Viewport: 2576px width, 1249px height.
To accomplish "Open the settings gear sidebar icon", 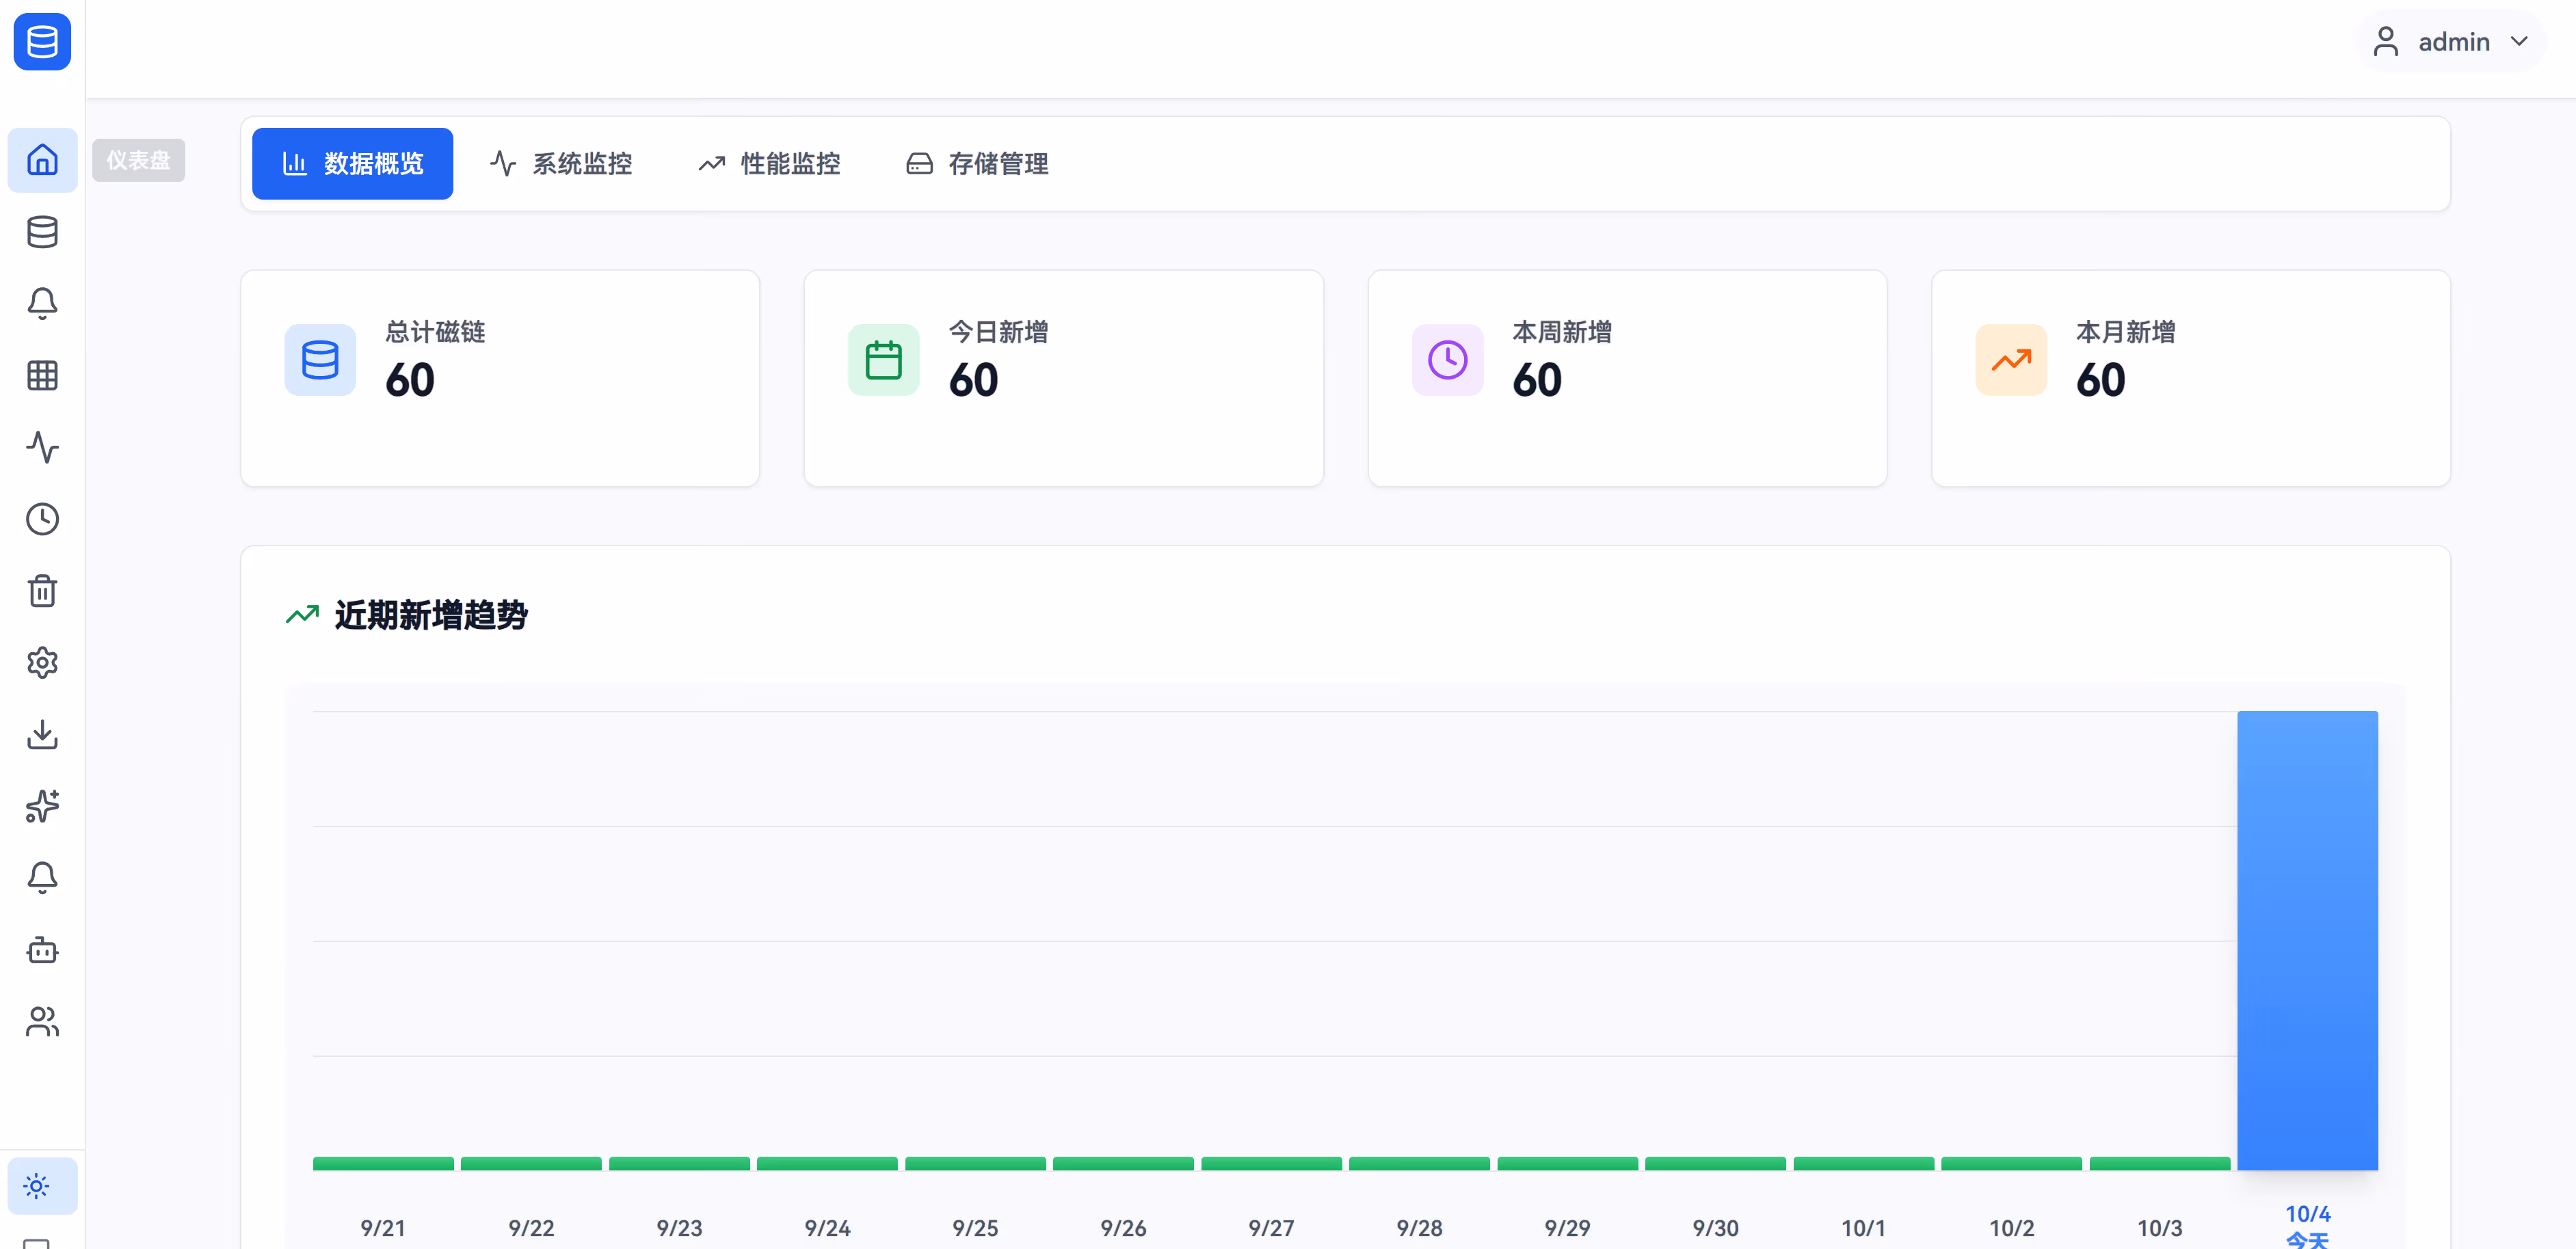I will pos(42,663).
